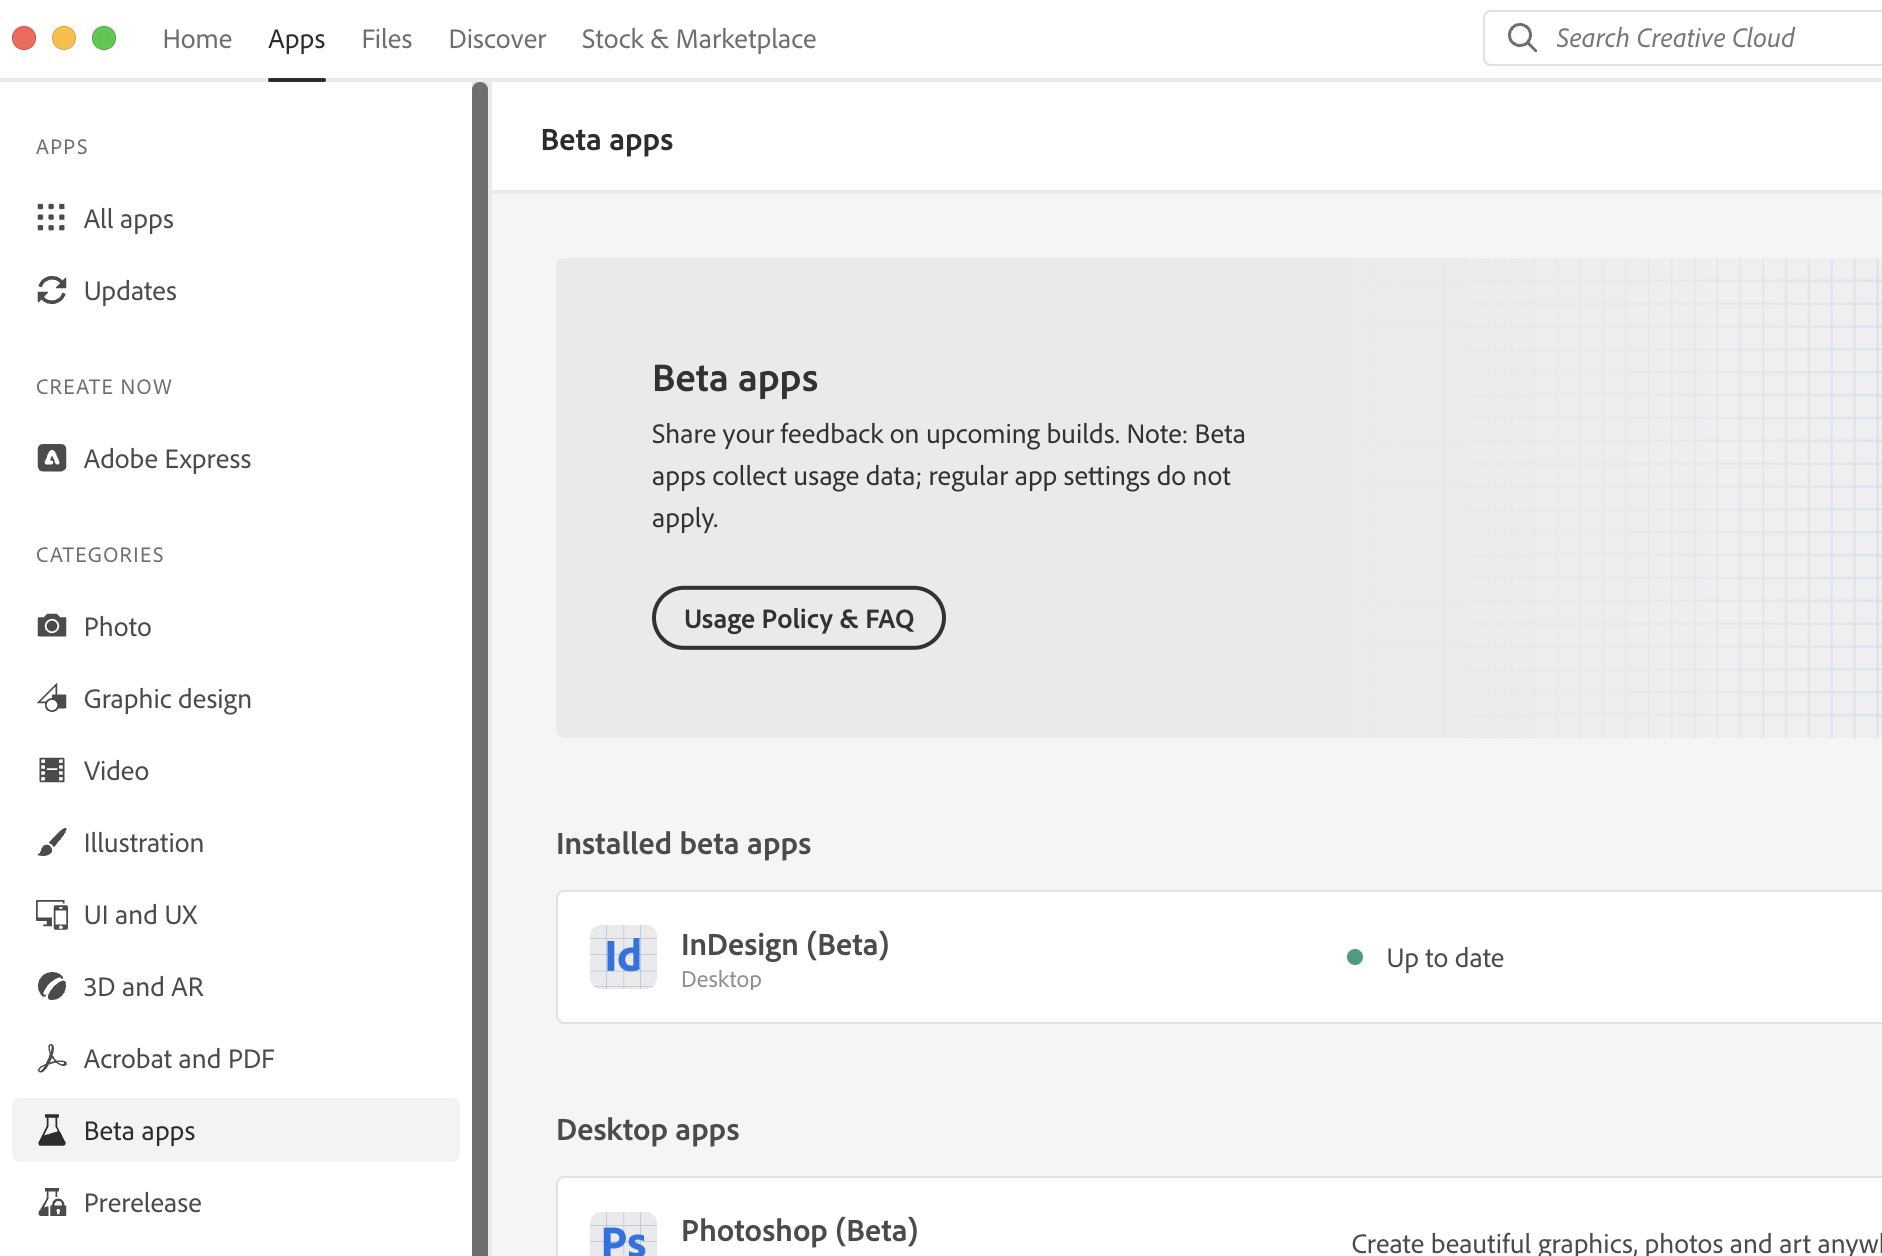1882x1256 pixels.
Task: Select the All apps grid icon
Action: tap(51, 218)
